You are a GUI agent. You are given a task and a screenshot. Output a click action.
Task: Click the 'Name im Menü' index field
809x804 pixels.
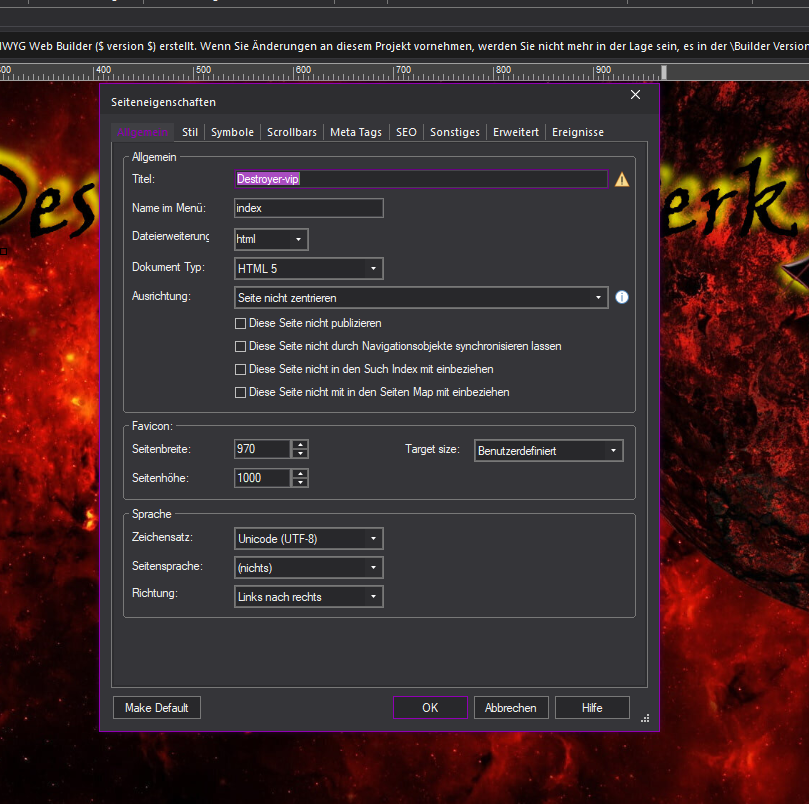(309, 208)
